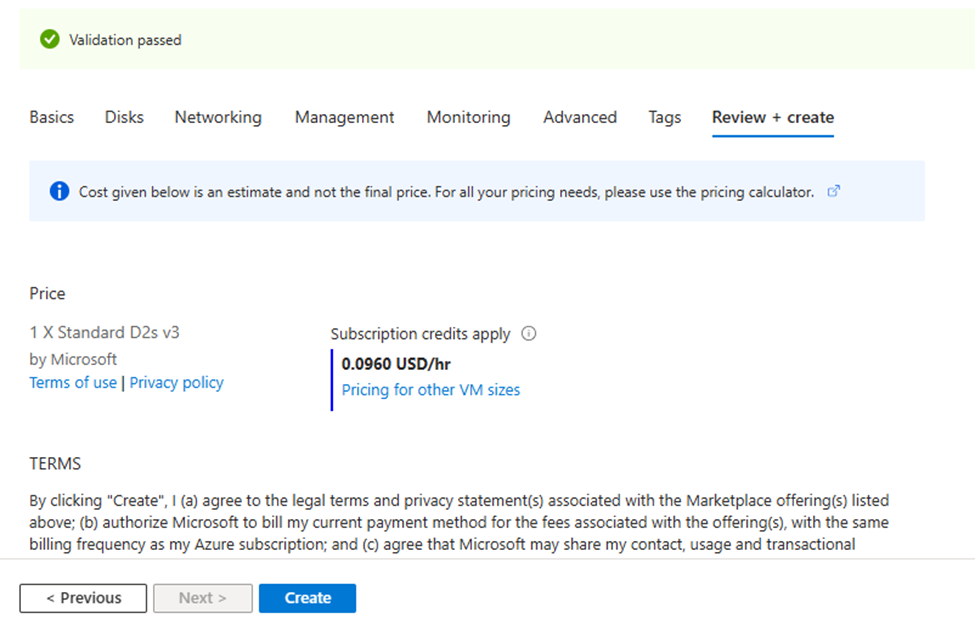Open pricing calculator external link icon
This screenshot has width=975, height=630.
click(x=834, y=191)
